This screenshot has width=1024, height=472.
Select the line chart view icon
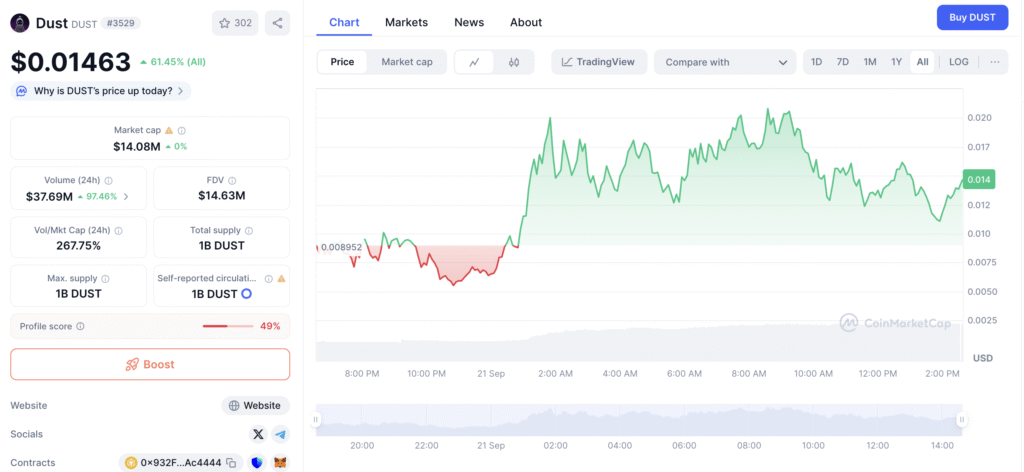tap(474, 62)
